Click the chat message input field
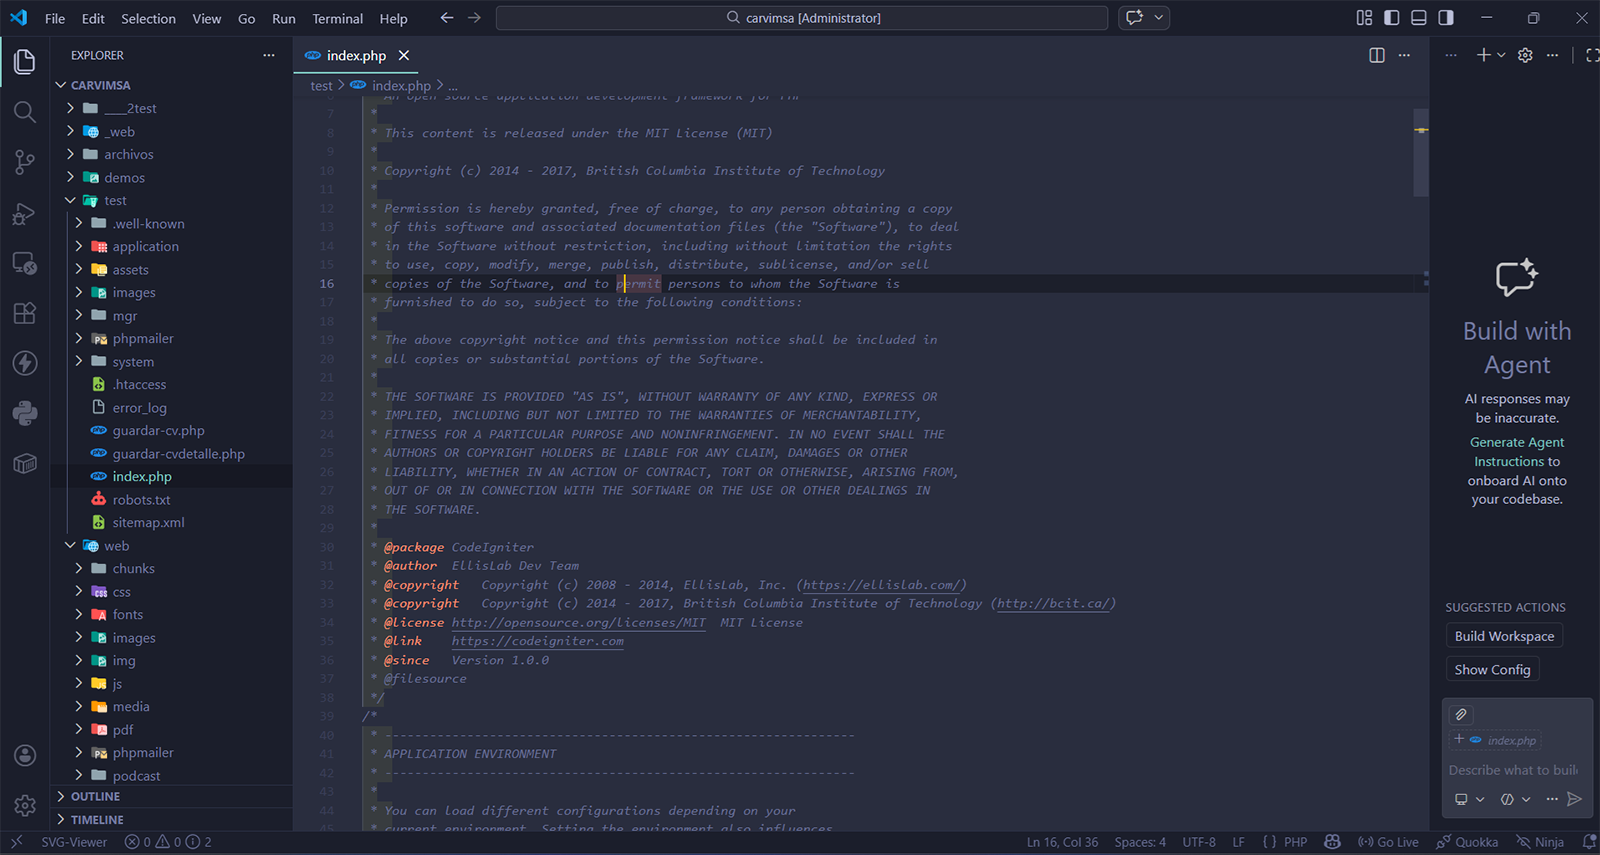The image size is (1600, 855). [1512, 770]
